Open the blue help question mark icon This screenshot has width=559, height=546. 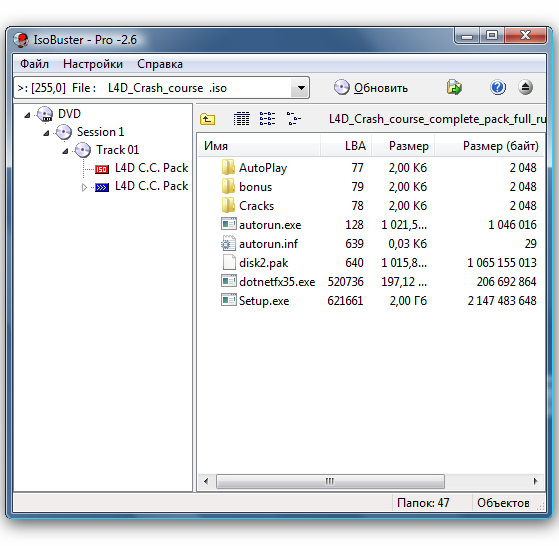pos(498,87)
